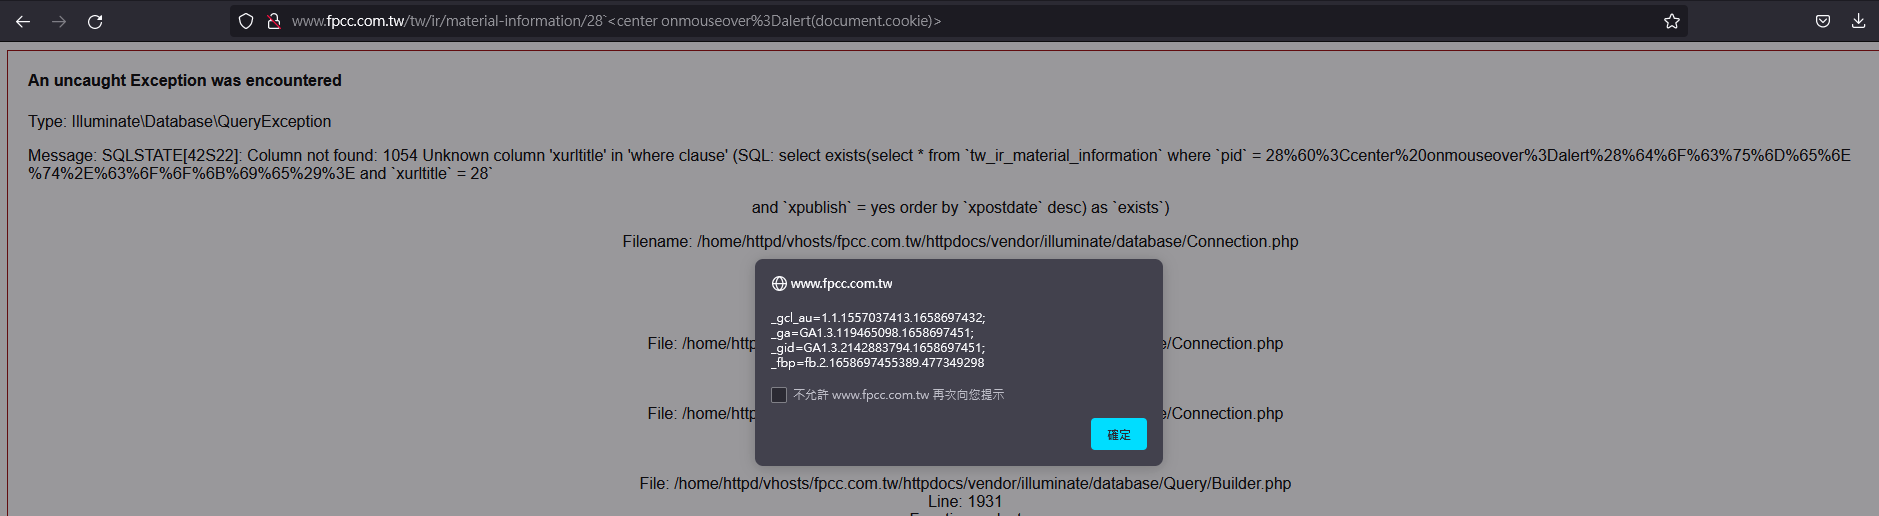Viewport: 1879px width, 516px height.
Task: Select the _ga cookie value line
Action: (872, 333)
